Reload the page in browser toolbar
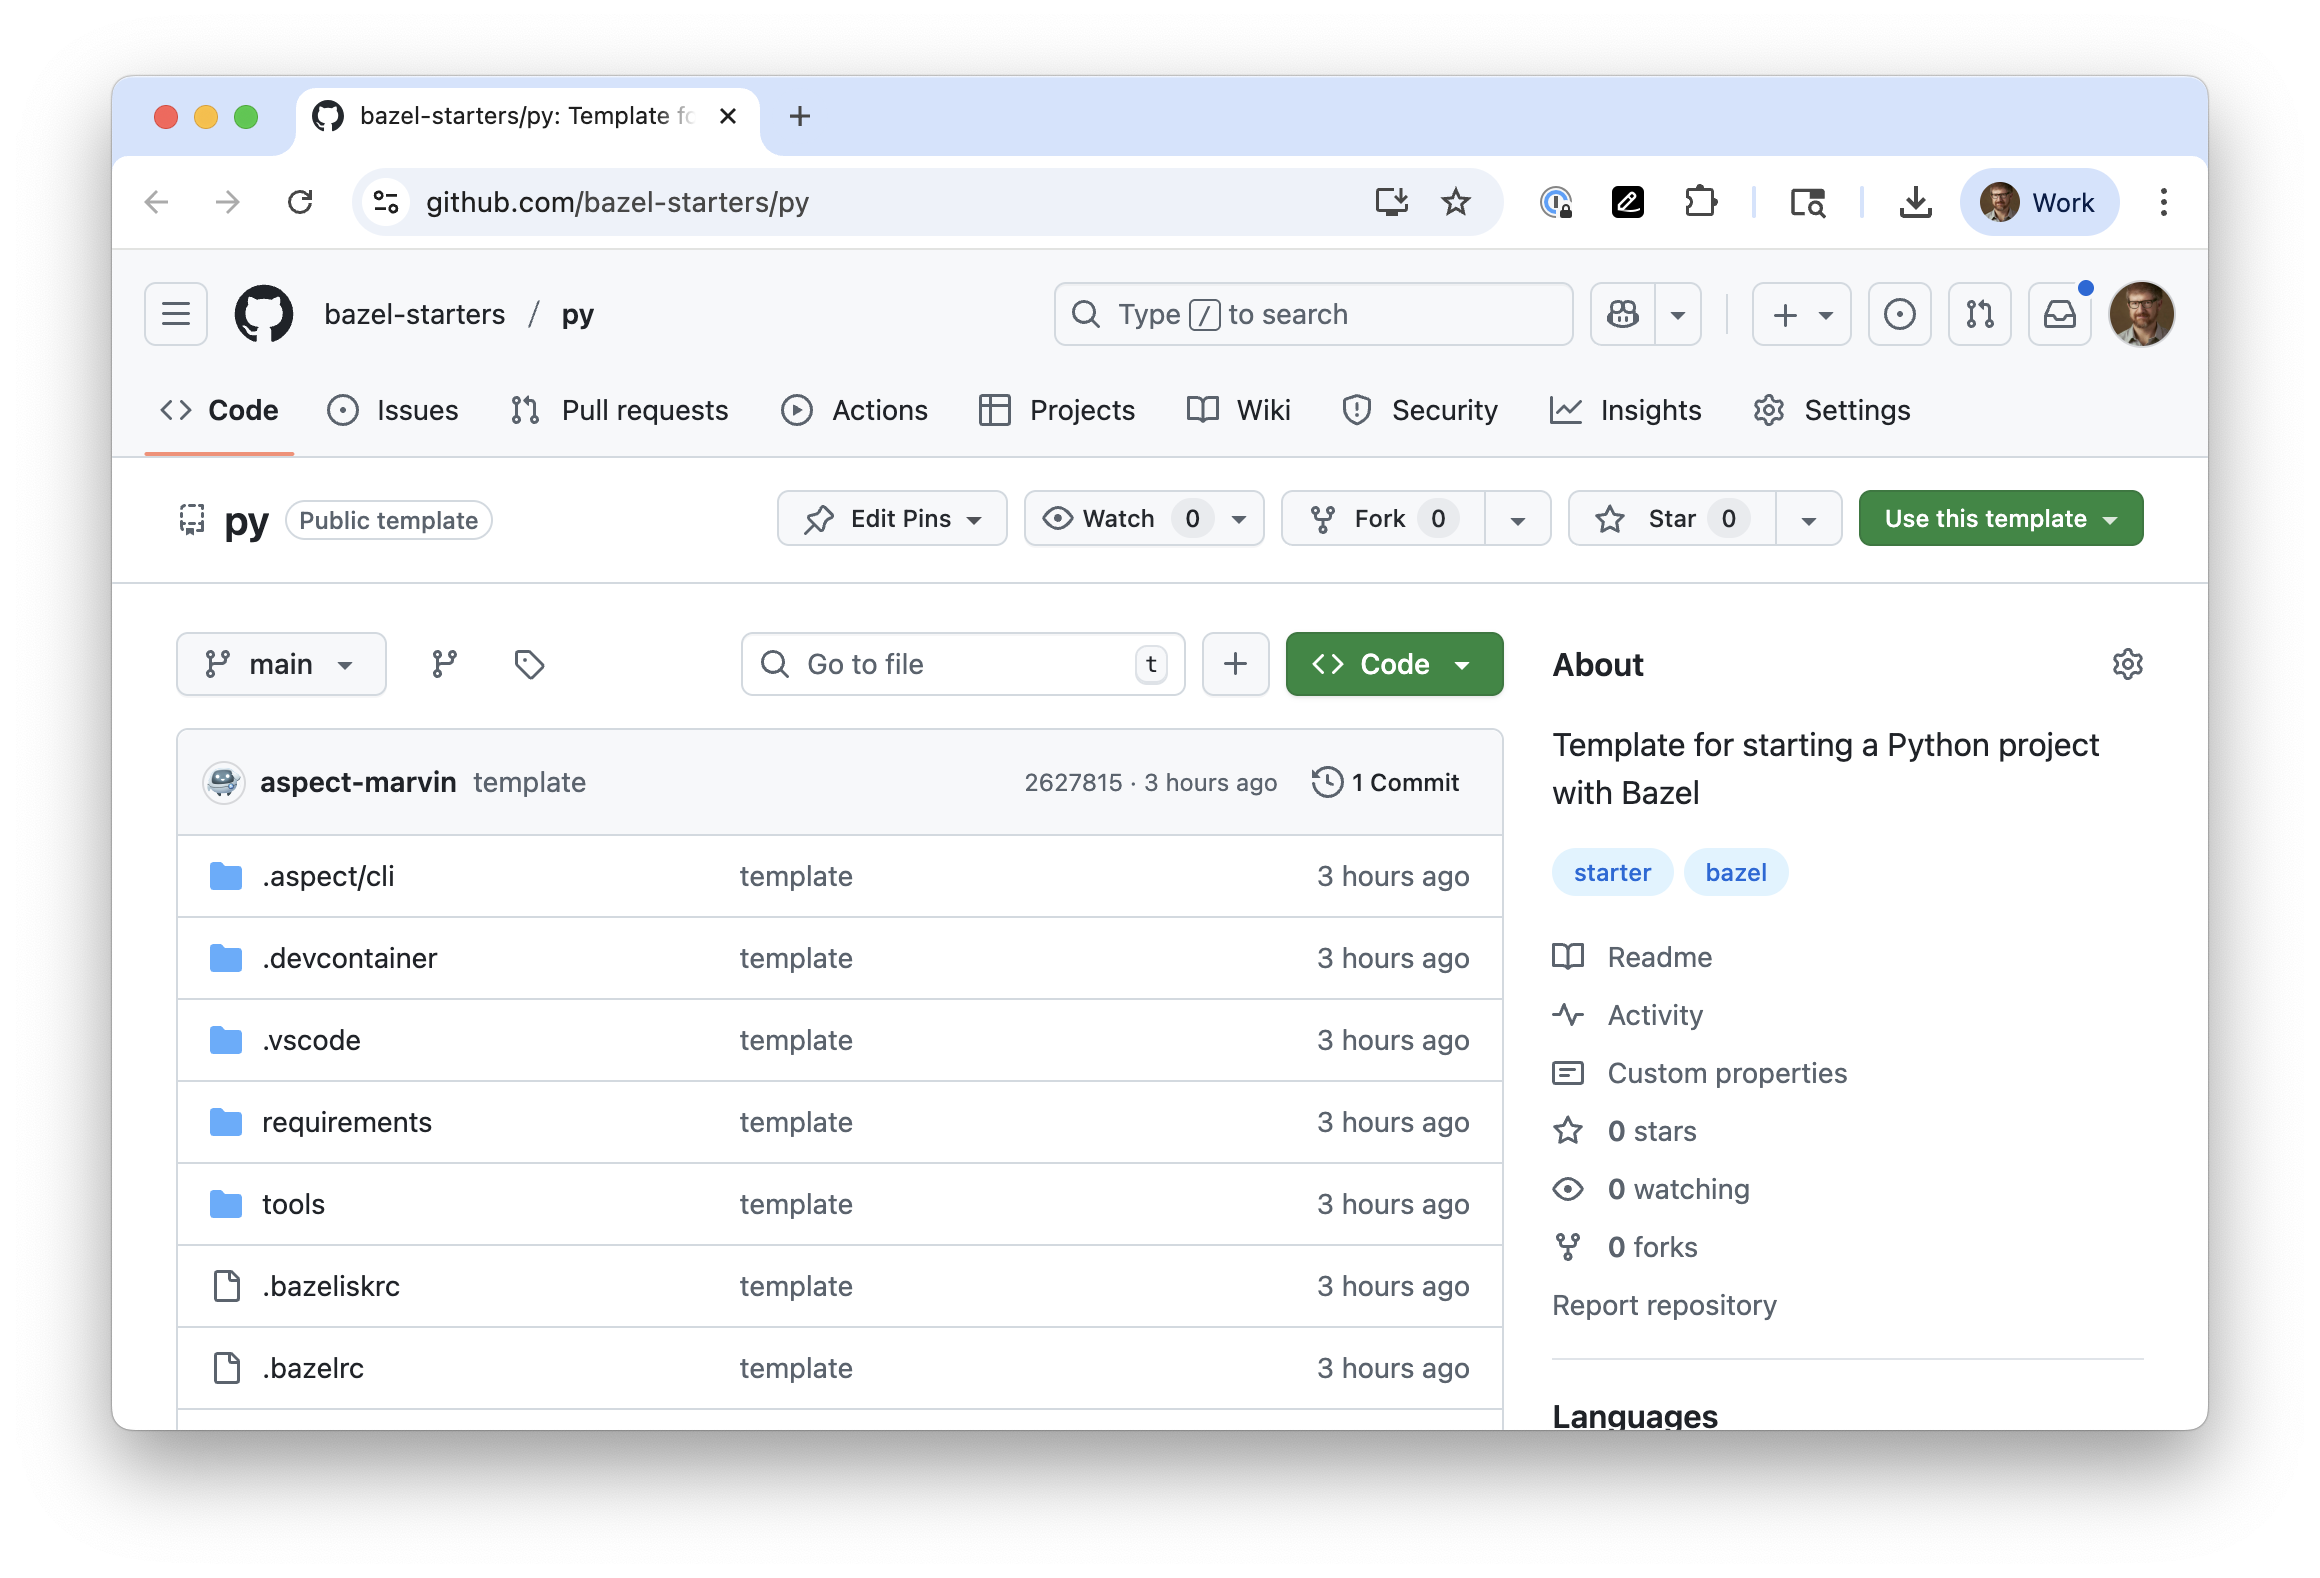The image size is (2320, 1578). (x=300, y=202)
